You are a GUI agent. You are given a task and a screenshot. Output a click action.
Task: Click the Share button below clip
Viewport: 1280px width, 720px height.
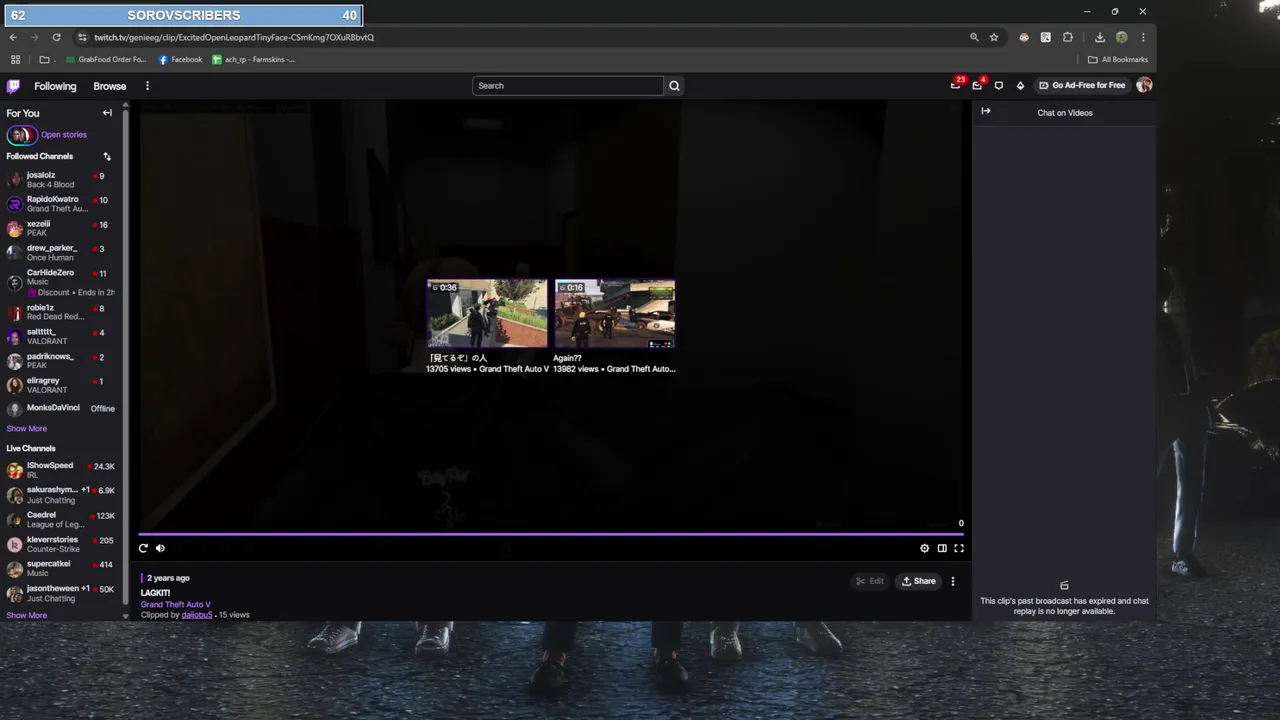(919, 581)
